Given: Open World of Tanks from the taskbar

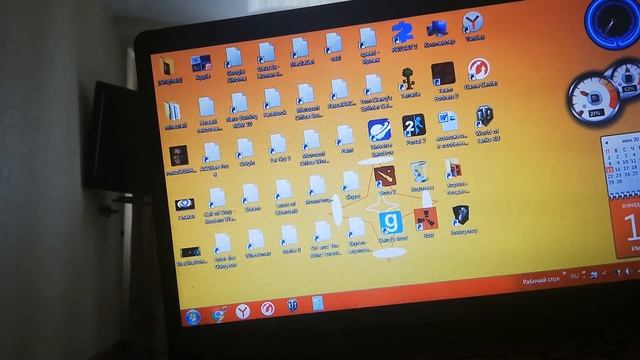Looking at the screenshot, I should (x=292, y=306).
